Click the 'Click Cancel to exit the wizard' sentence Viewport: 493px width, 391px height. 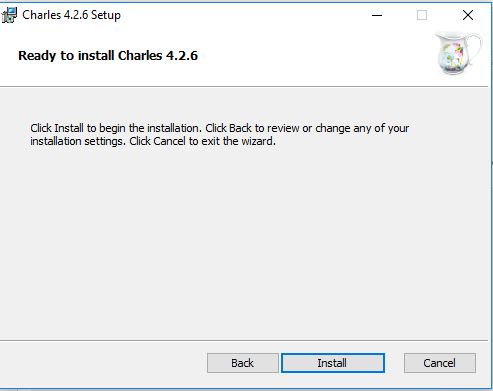pyautogui.click(x=202, y=141)
